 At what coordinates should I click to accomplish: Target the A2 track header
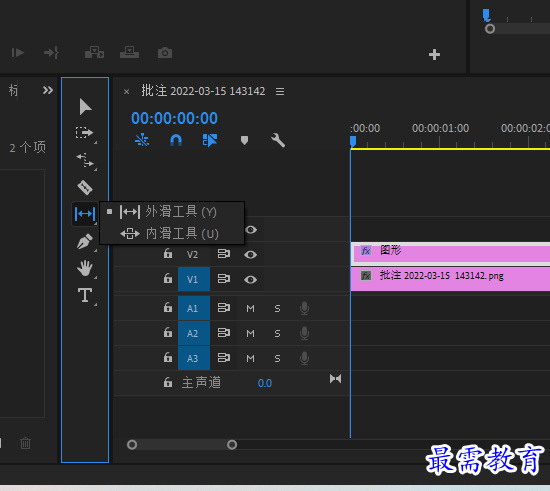click(x=194, y=333)
